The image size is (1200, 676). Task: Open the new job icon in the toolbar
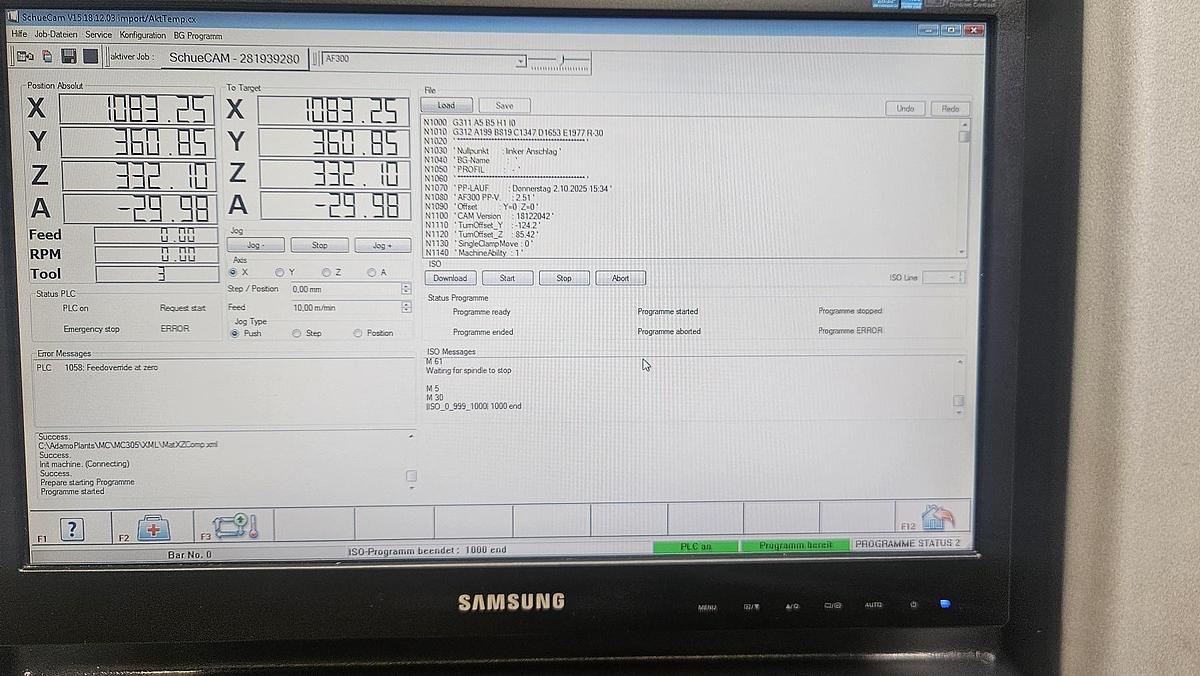23,57
